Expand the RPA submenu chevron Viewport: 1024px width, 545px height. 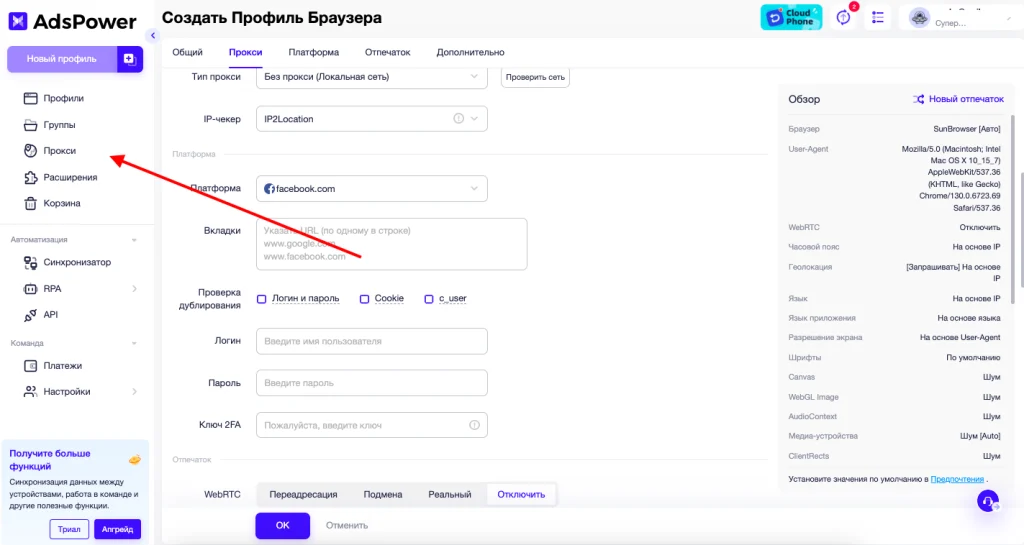[135, 288]
